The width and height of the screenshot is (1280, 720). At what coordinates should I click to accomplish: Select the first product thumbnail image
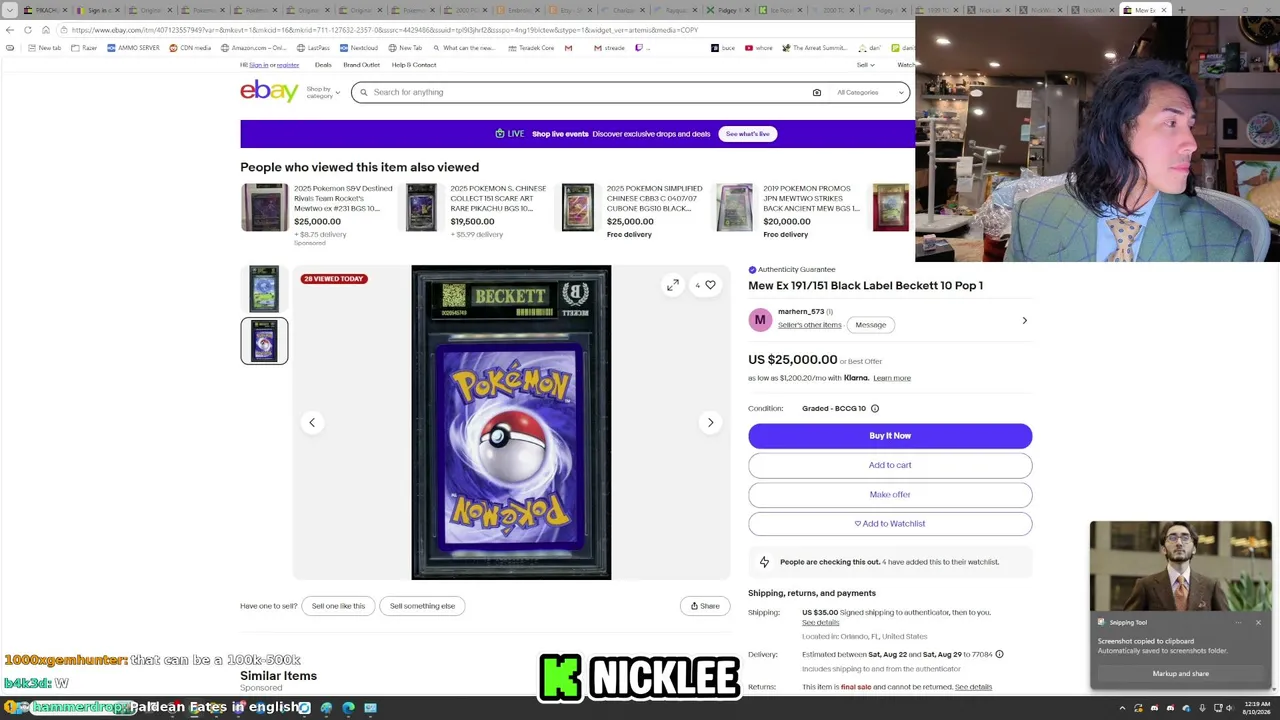coord(264,288)
